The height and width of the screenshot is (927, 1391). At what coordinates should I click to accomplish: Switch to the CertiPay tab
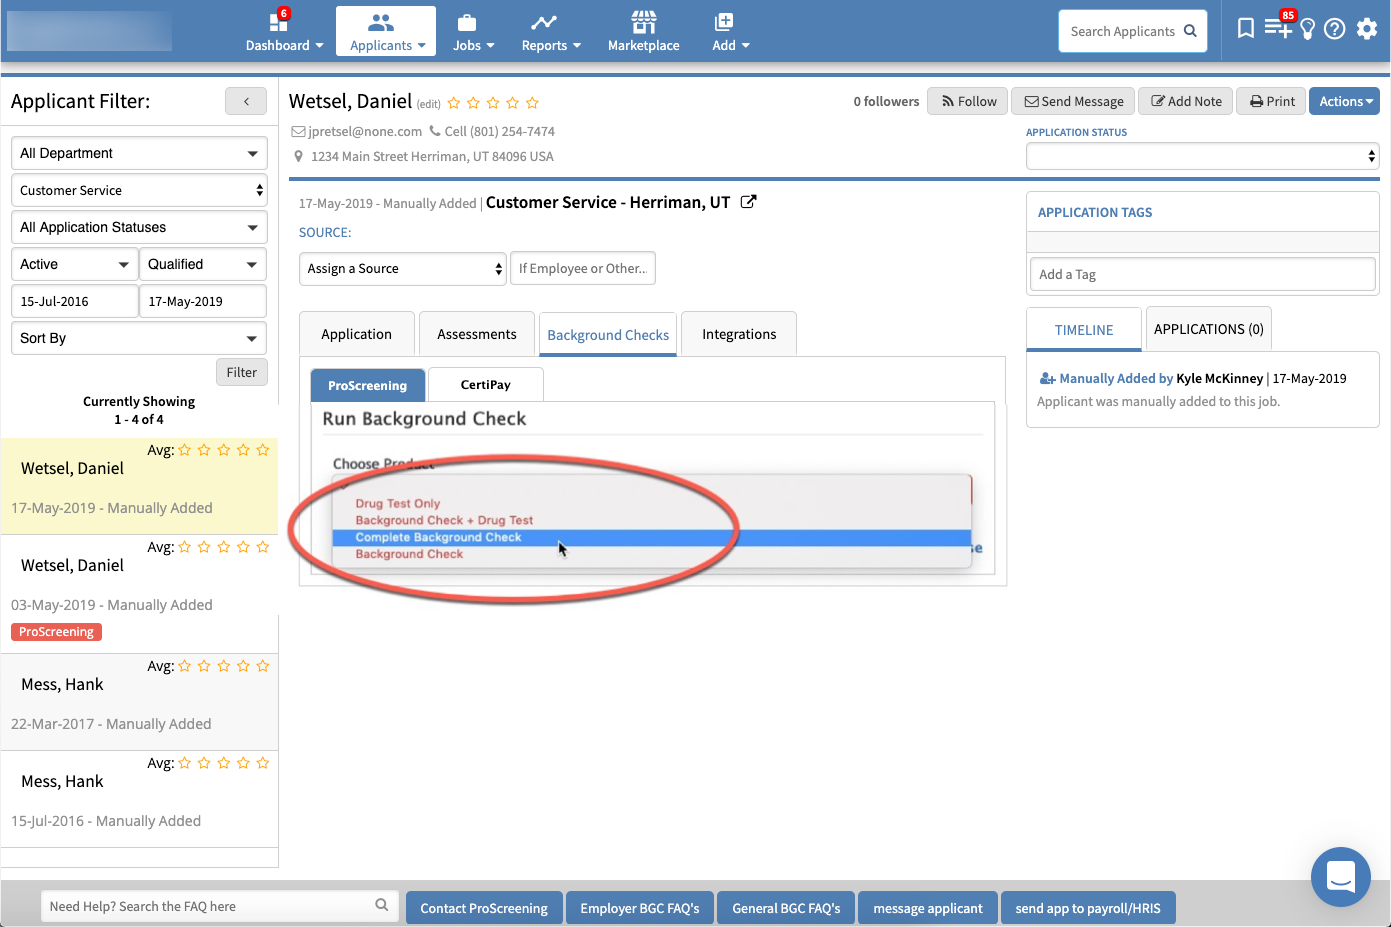485,385
